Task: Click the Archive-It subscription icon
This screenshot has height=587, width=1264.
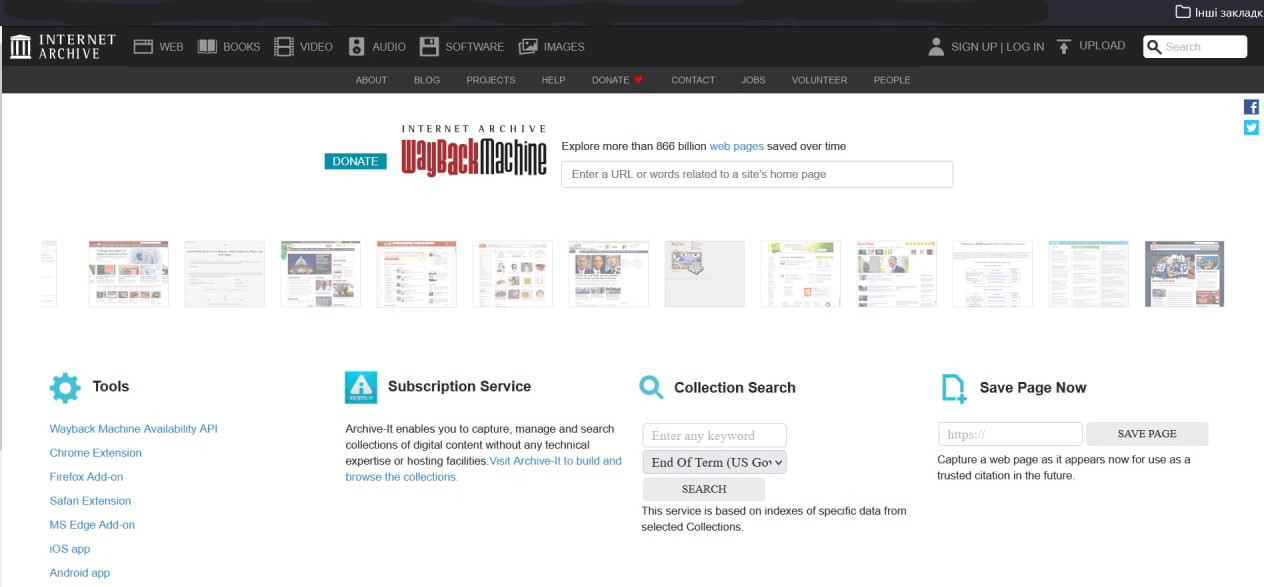Action: (361, 387)
